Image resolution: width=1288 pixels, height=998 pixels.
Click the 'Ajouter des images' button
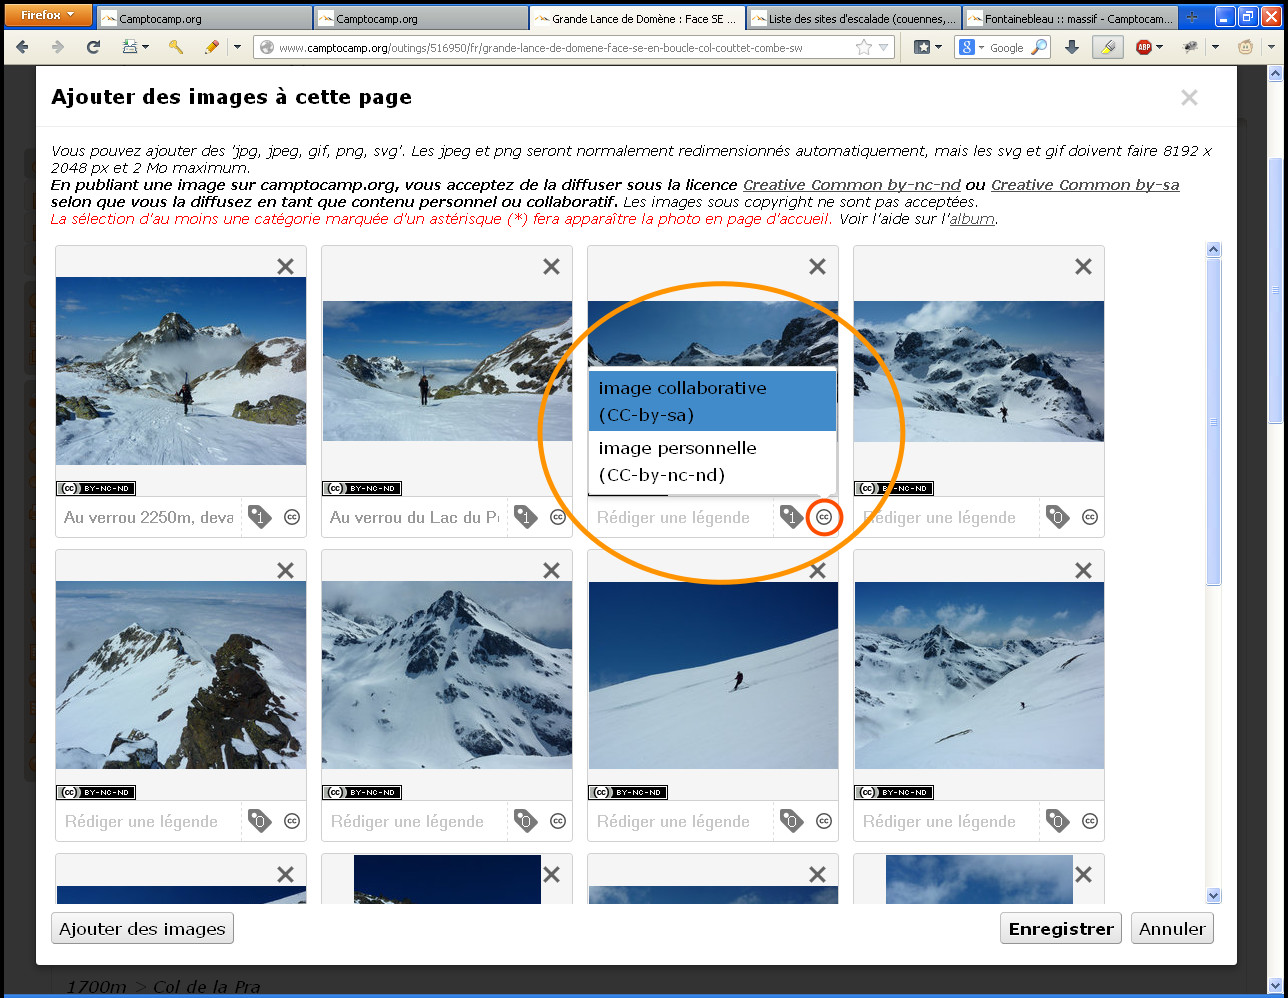pyautogui.click(x=142, y=928)
